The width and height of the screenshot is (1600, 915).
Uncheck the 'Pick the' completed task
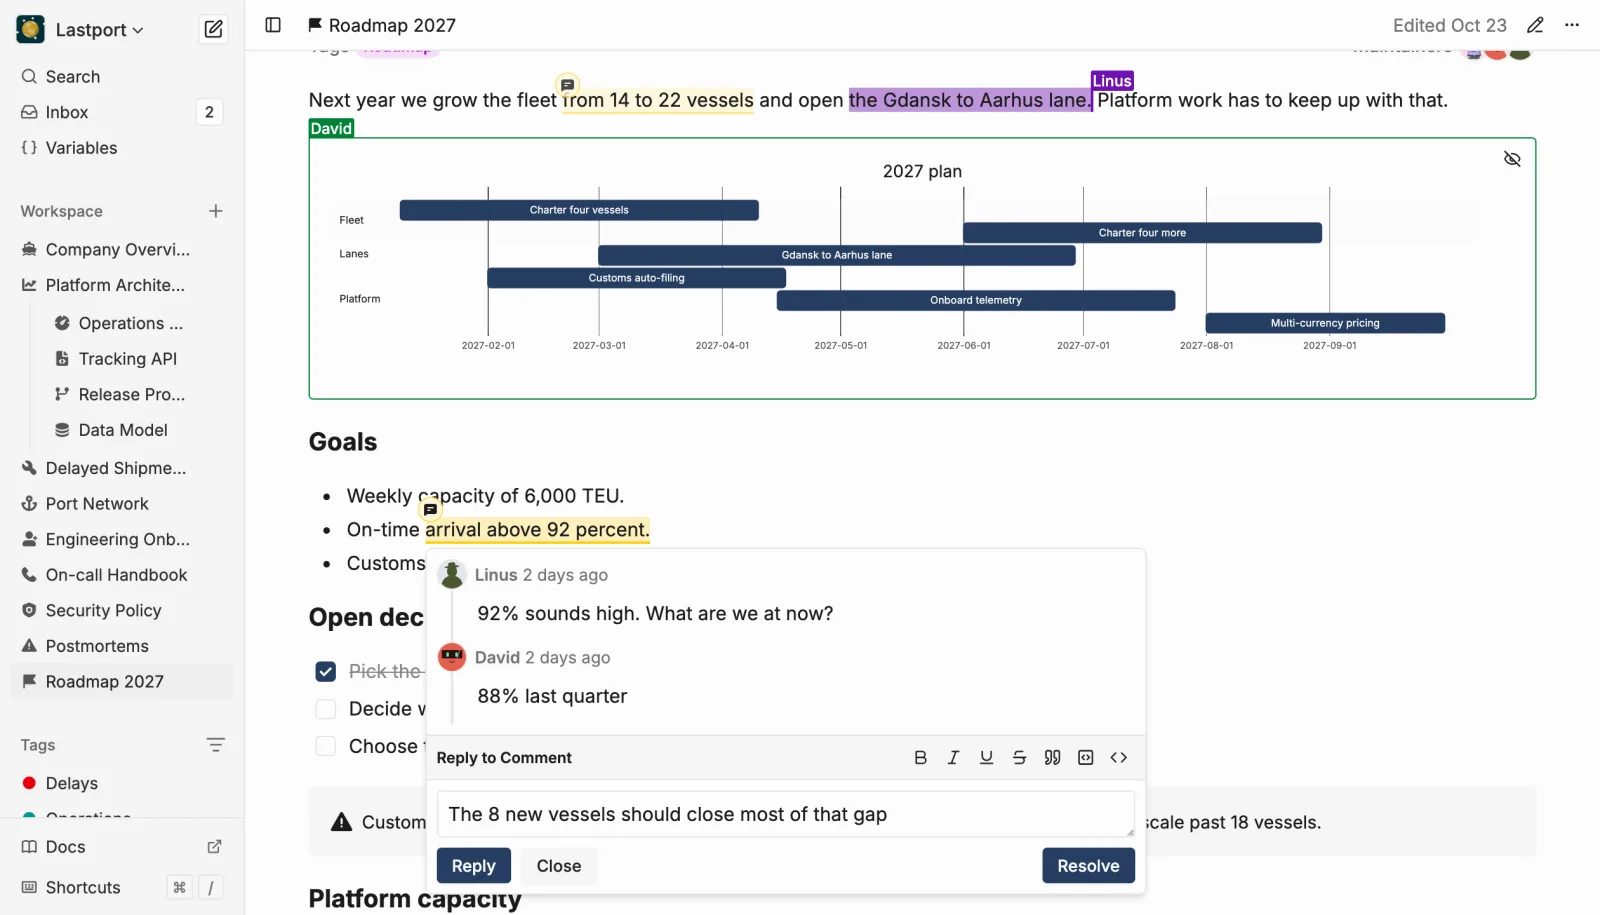coord(325,672)
